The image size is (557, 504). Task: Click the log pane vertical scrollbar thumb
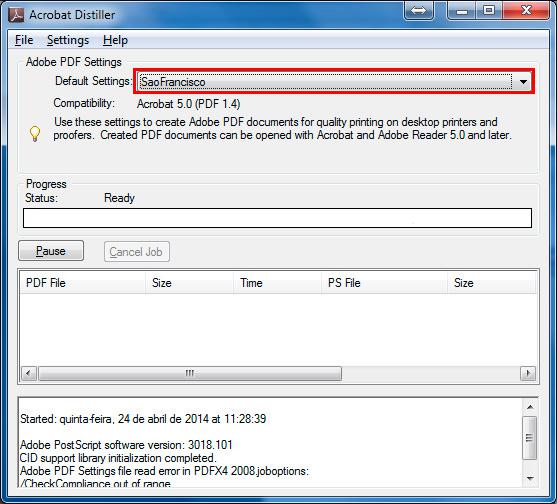pos(530,438)
